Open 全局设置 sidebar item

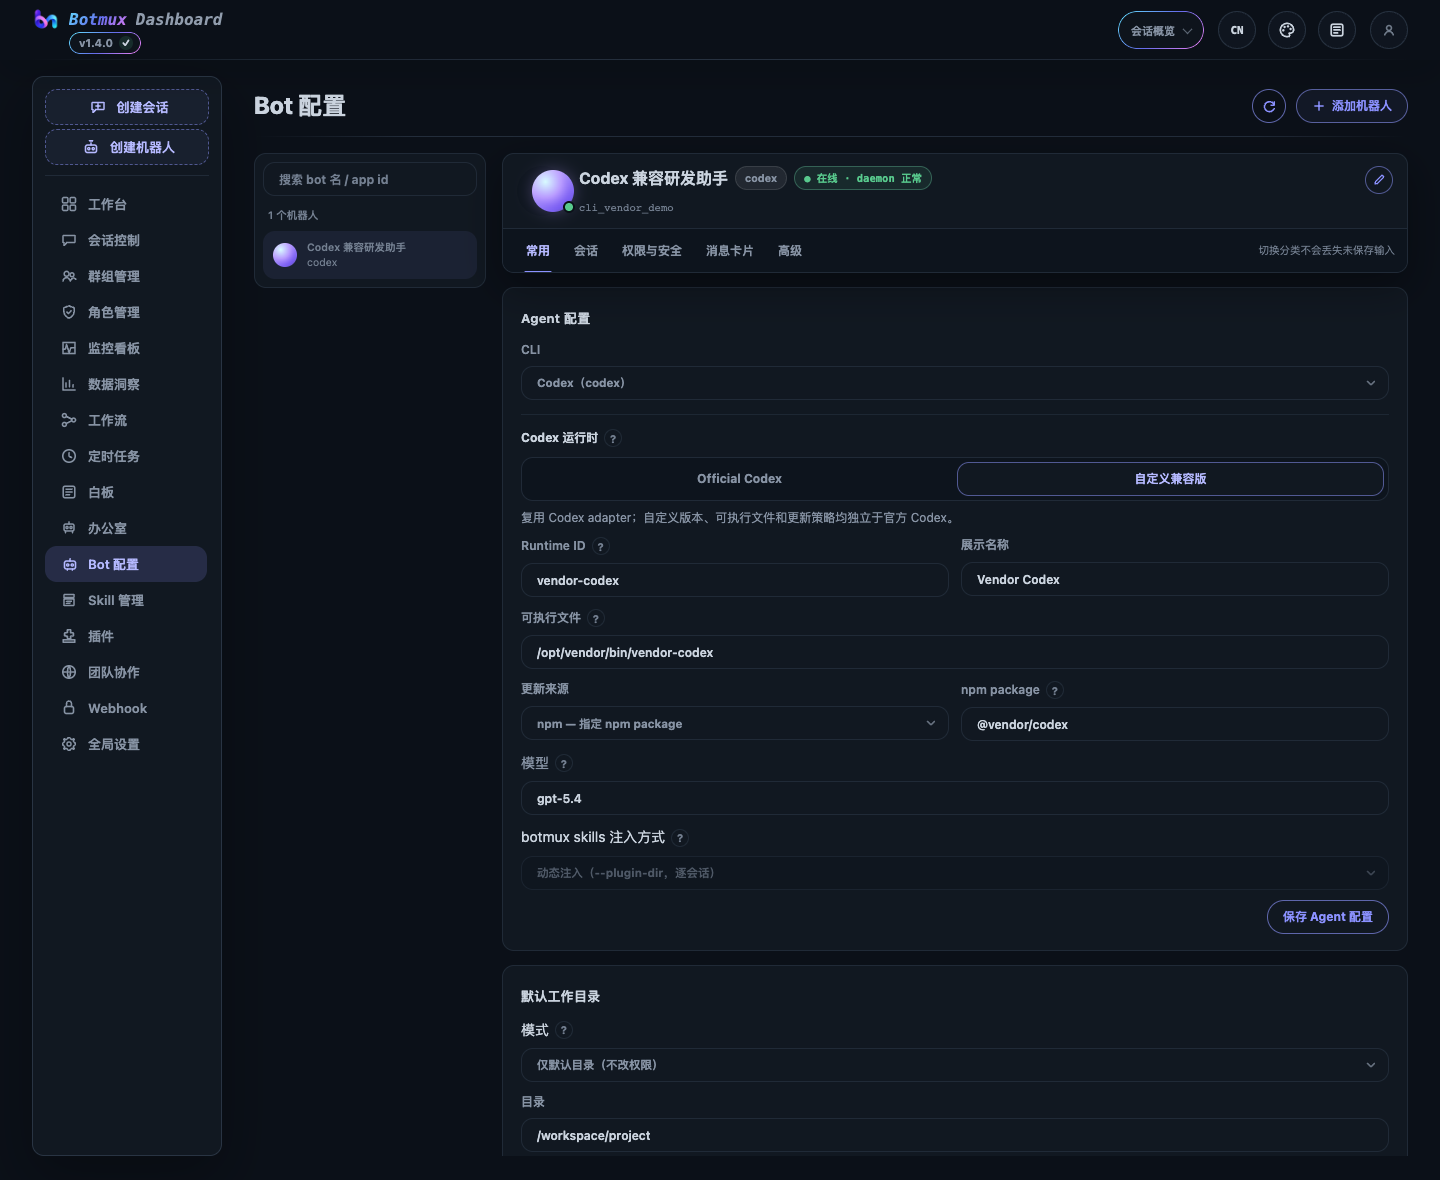click(126, 744)
